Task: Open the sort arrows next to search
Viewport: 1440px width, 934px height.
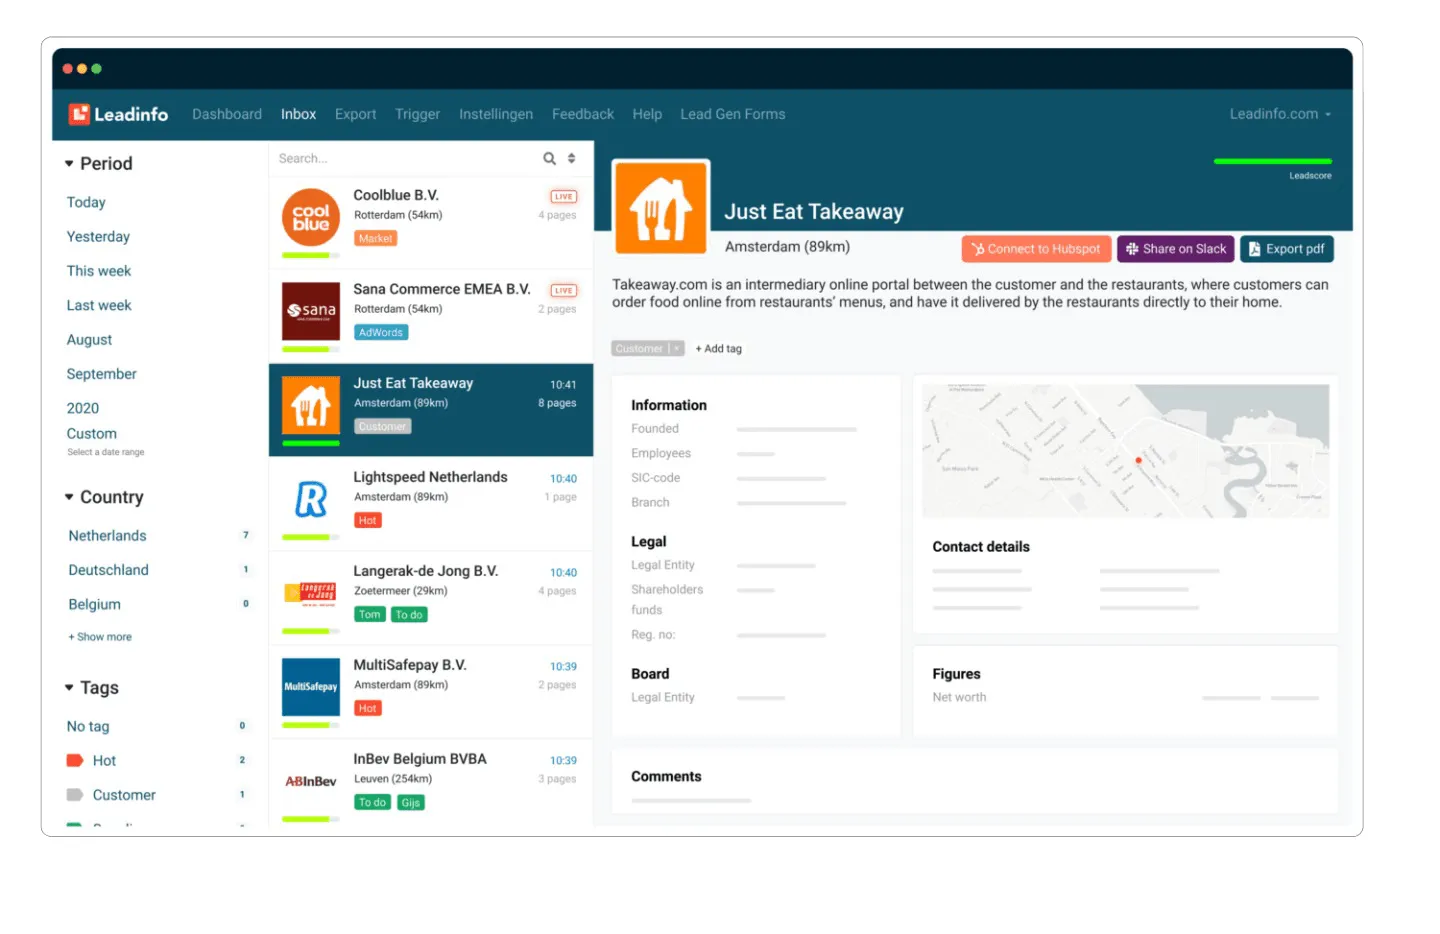Action: pos(572,158)
